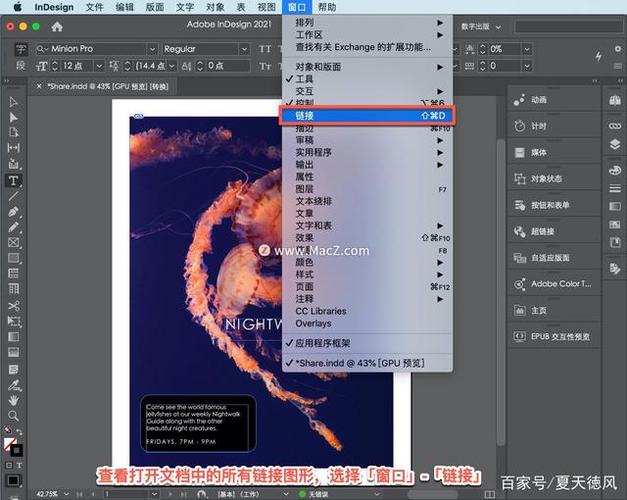
Task: Toggle 应用程序框架 menu option
Action: point(324,342)
